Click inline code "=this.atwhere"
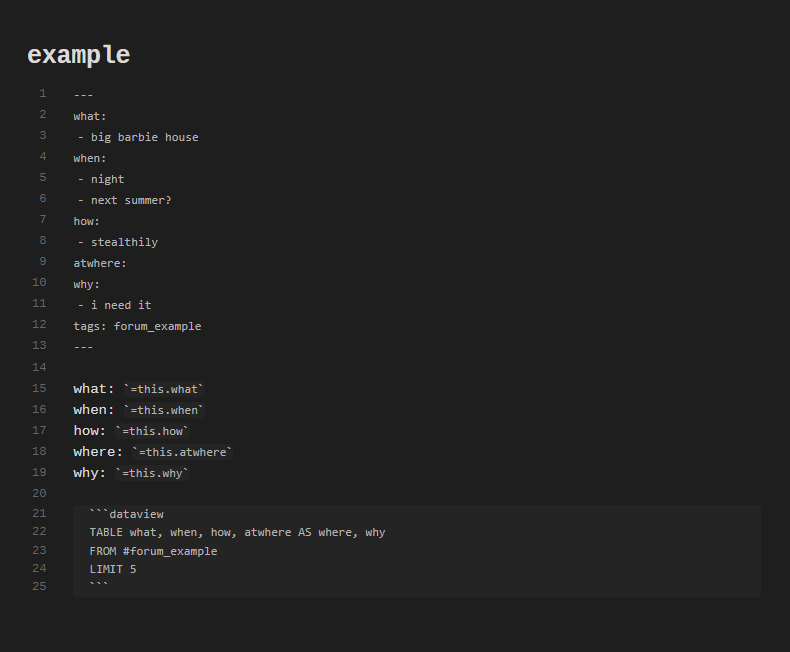Image resolution: width=790 pixels, height=652 pixels. [182, 452]
